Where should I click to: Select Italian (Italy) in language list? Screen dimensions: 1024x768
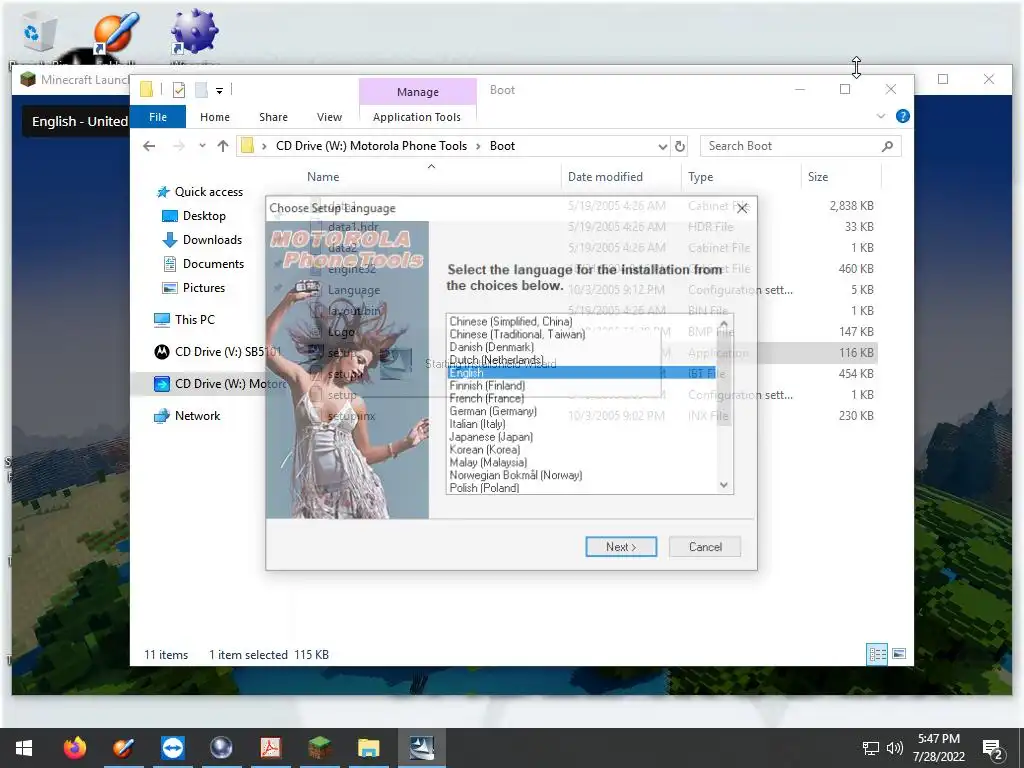(x=477, y=424)
